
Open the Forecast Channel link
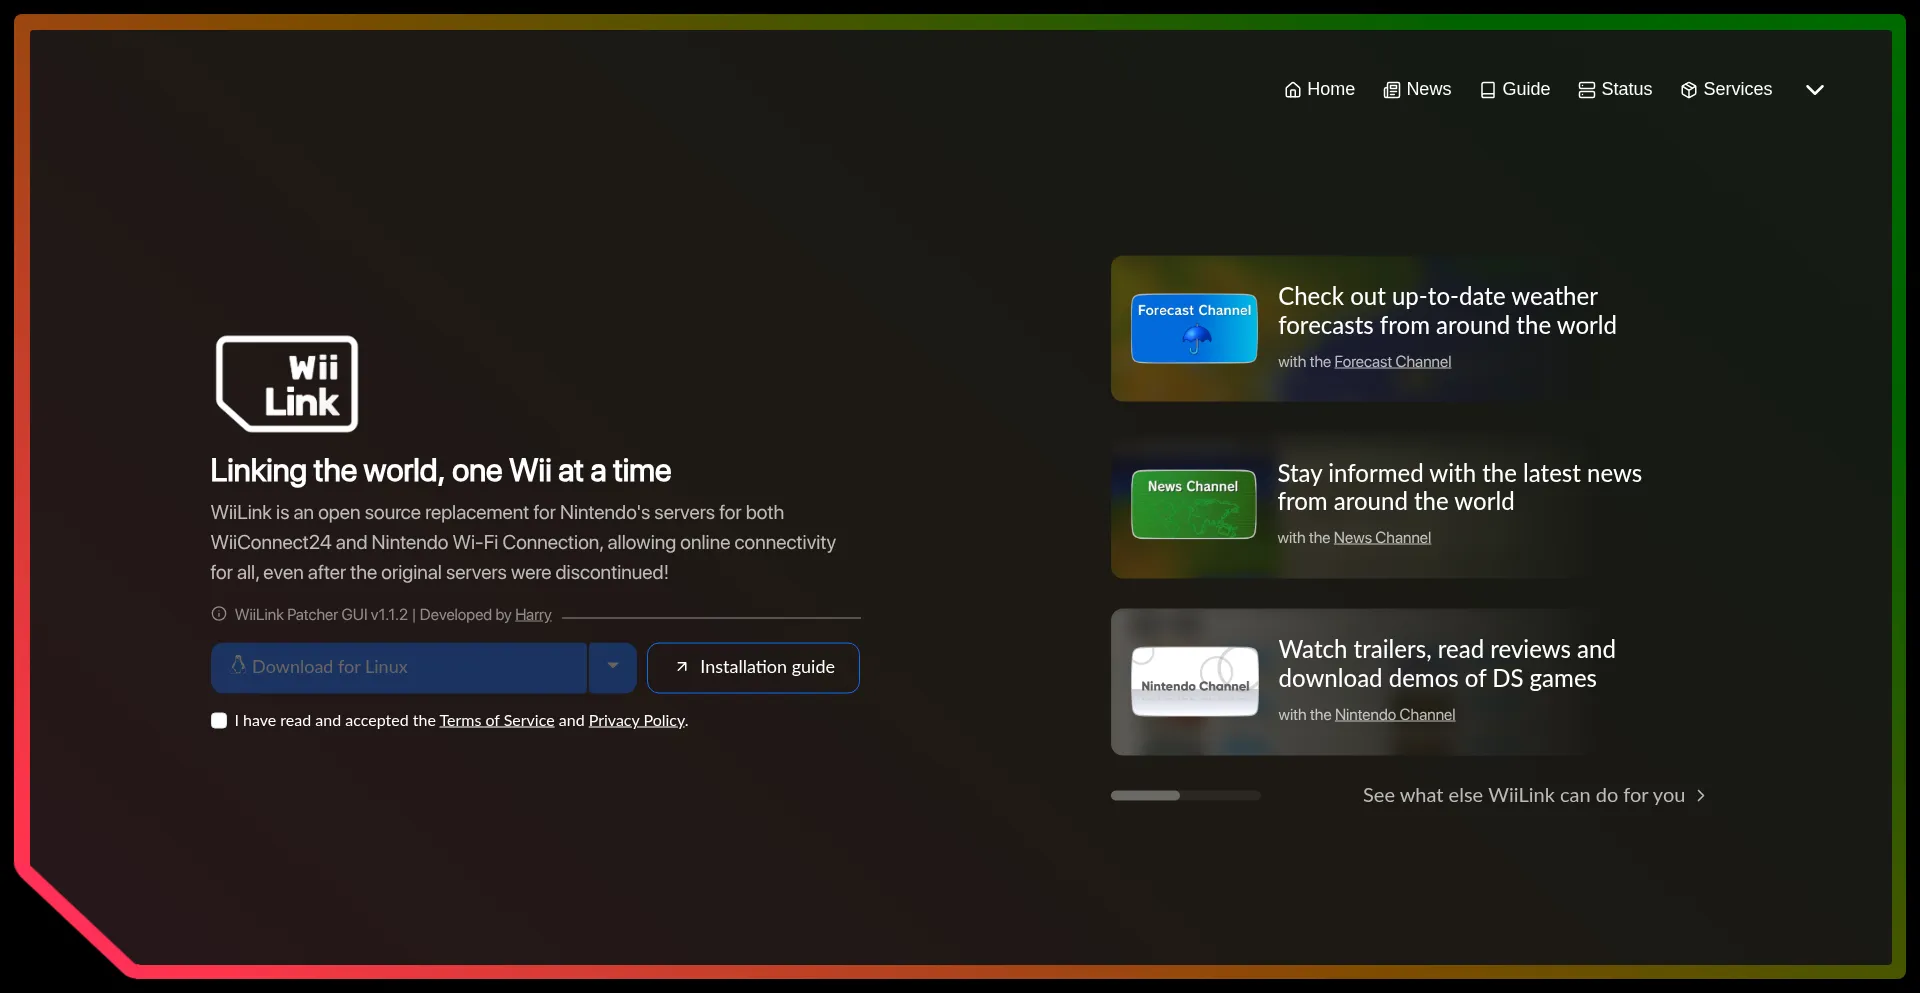(1392, 362)
